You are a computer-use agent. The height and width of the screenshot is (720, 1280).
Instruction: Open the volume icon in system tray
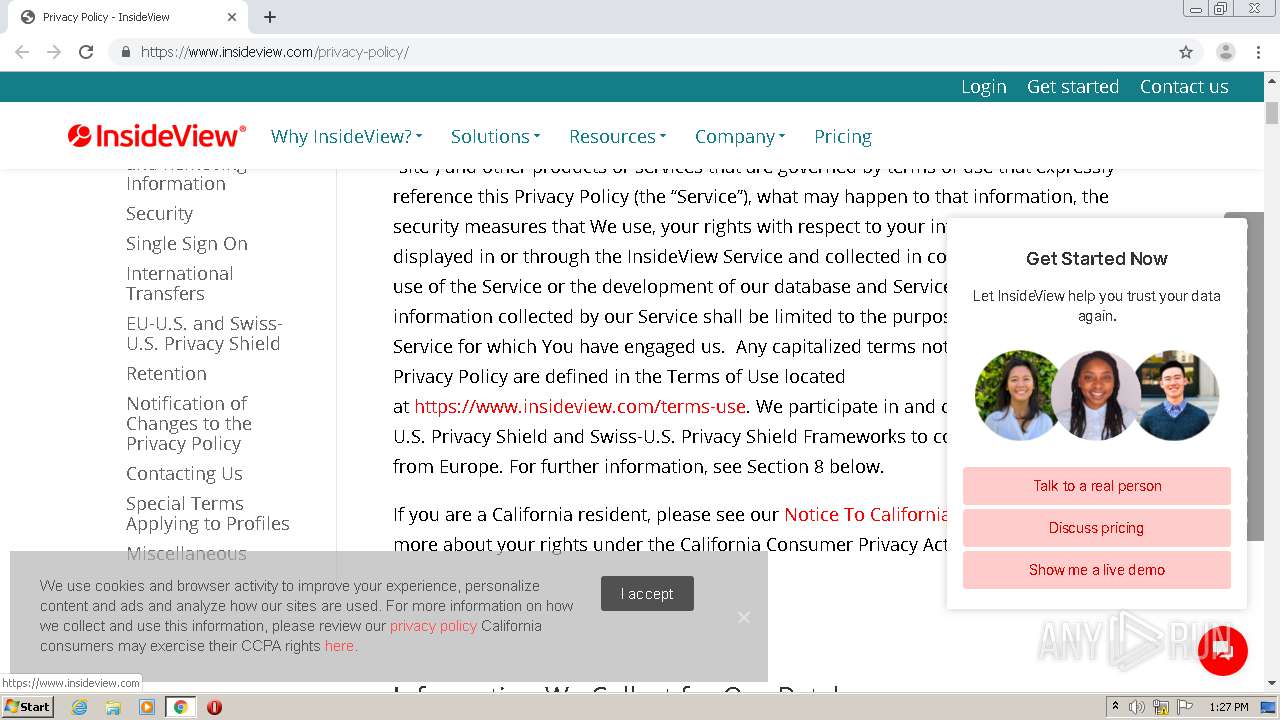point(1137,707)
